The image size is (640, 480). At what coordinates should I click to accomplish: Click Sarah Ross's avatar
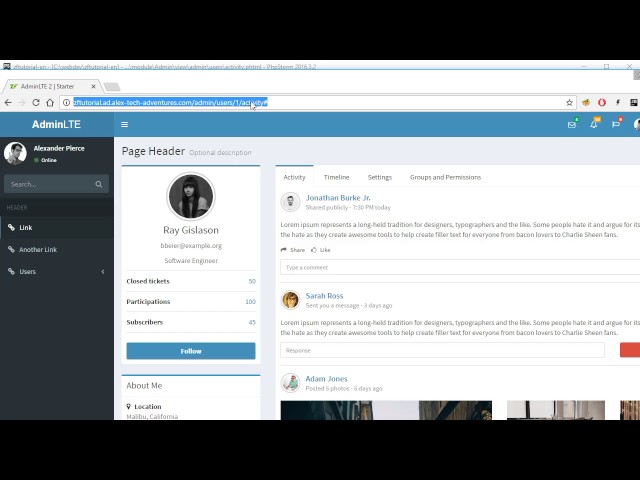[291, 300]
